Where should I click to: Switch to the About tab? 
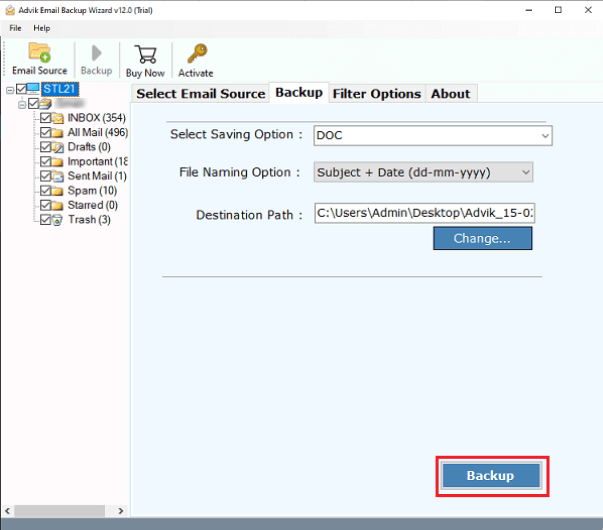pos(451,94)
